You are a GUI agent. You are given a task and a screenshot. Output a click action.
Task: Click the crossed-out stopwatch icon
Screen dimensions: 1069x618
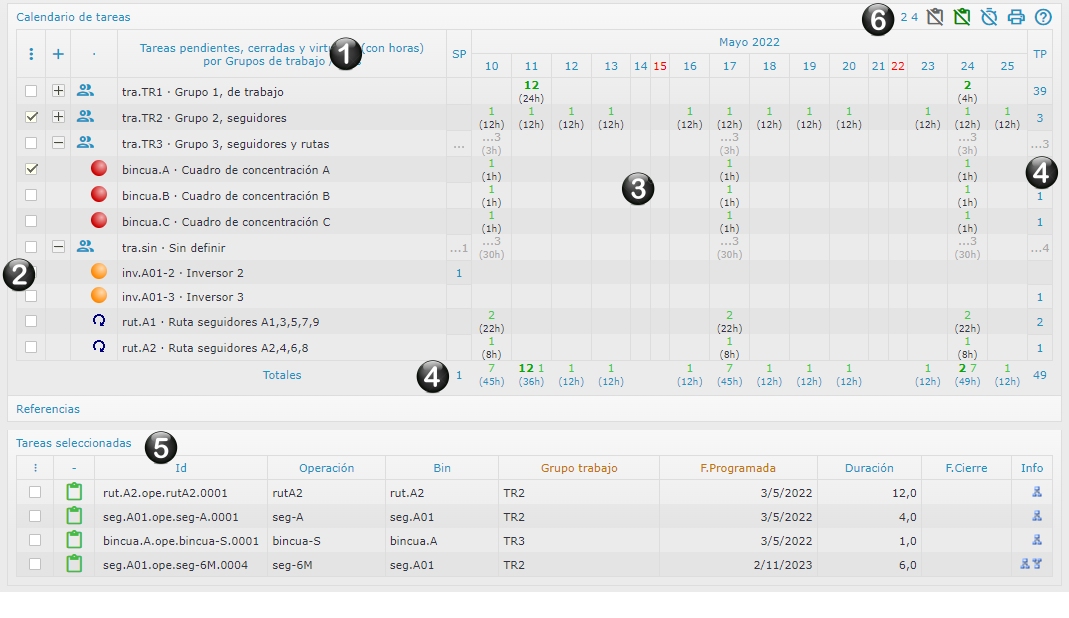click(x=990, y=17)
